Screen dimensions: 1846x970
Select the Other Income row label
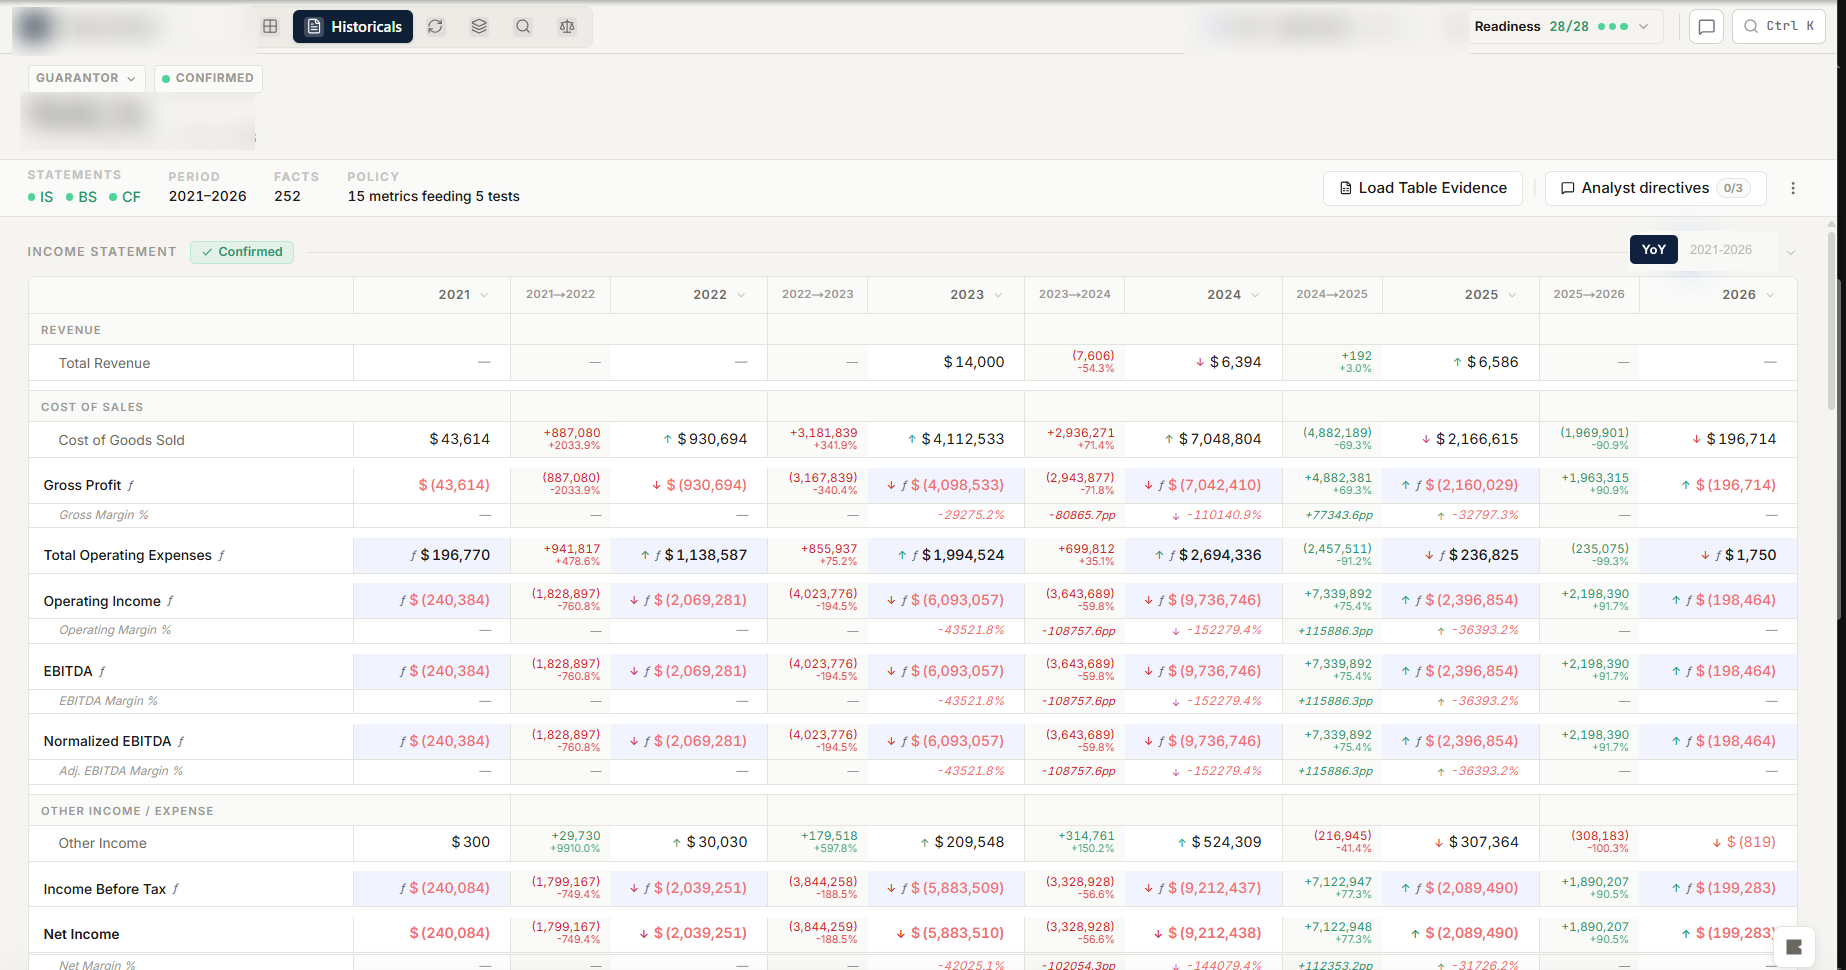coord(102,843)
